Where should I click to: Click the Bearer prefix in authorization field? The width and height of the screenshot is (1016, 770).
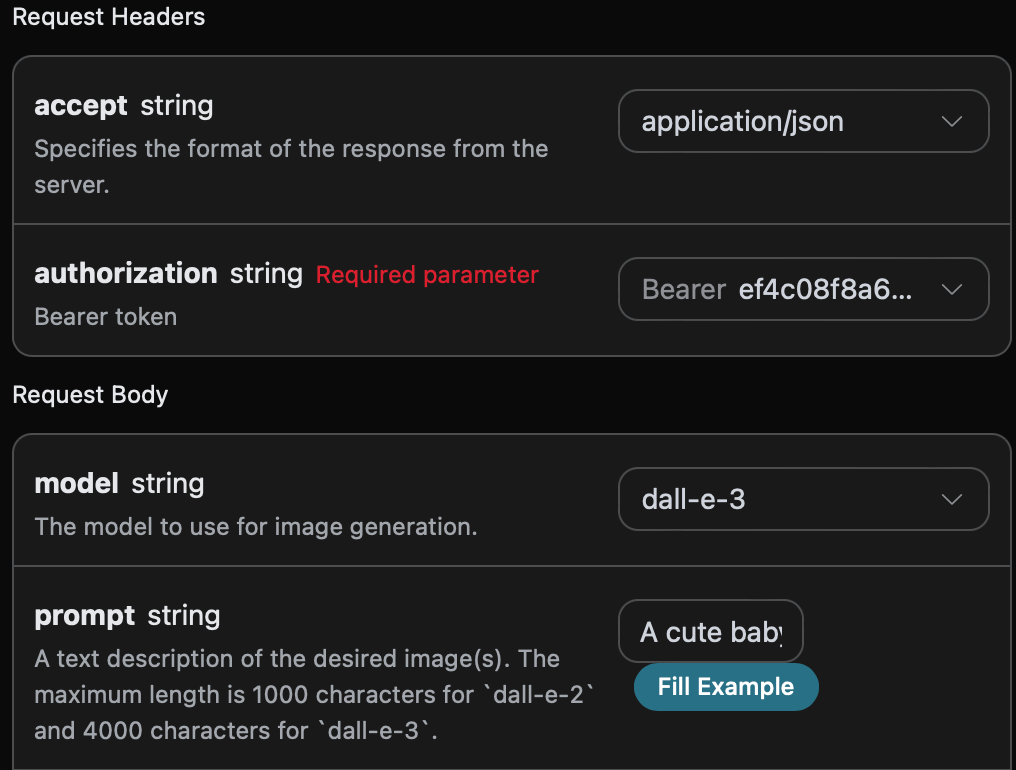pyautogui.click(x=684, y=290)
